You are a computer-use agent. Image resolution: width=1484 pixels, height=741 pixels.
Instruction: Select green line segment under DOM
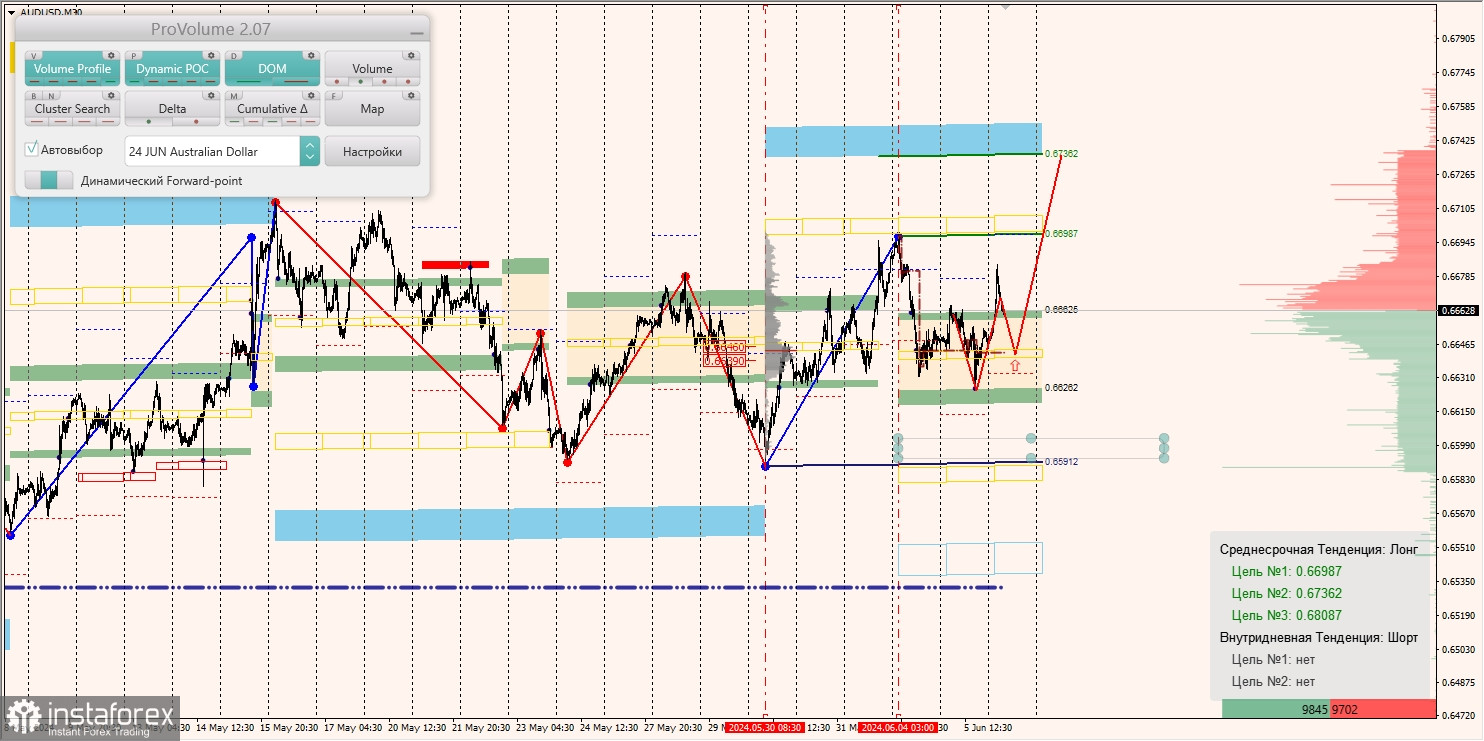click(248, 81)
